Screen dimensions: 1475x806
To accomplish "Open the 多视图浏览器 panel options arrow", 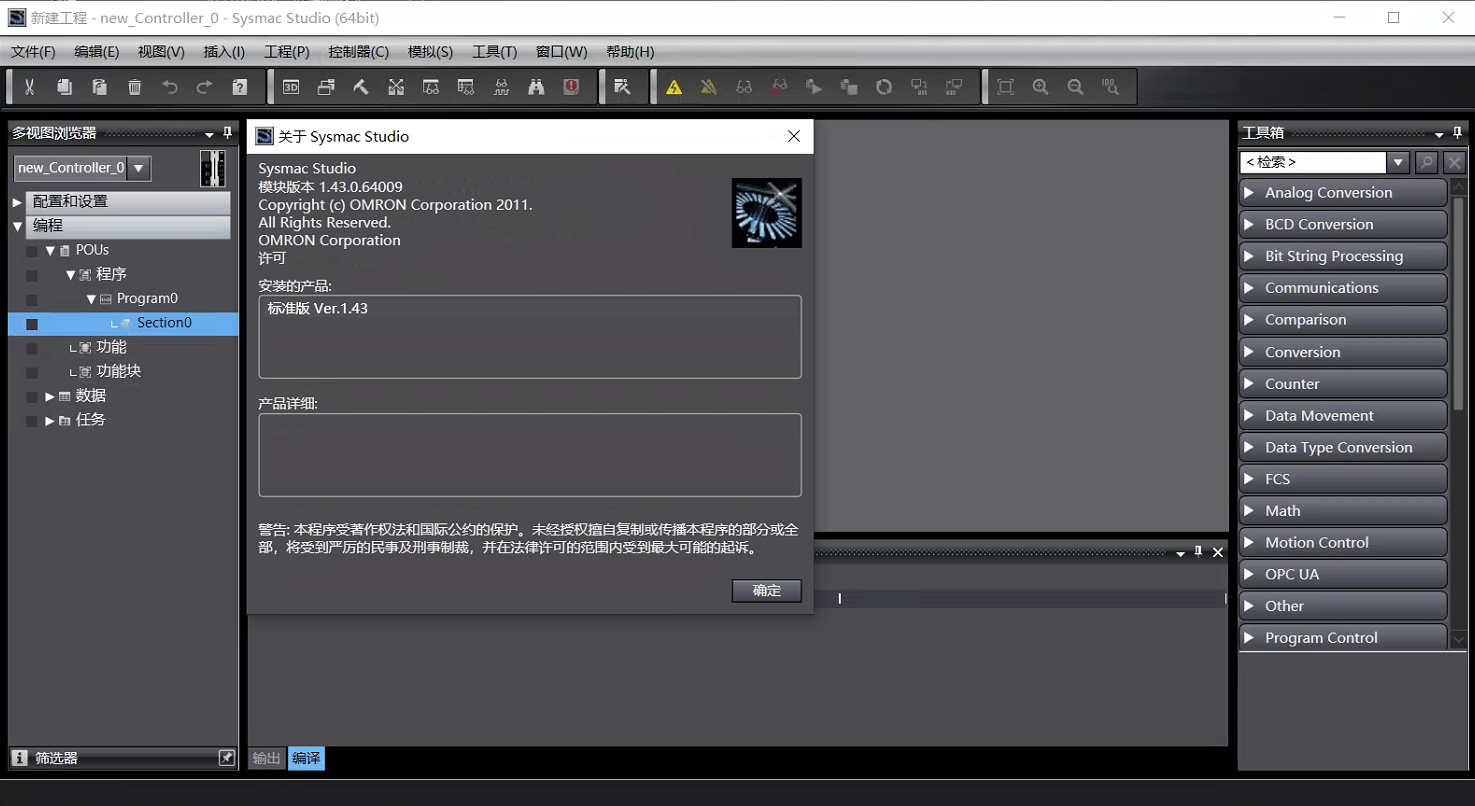I will pyautogui.click(x=209, y=134).
